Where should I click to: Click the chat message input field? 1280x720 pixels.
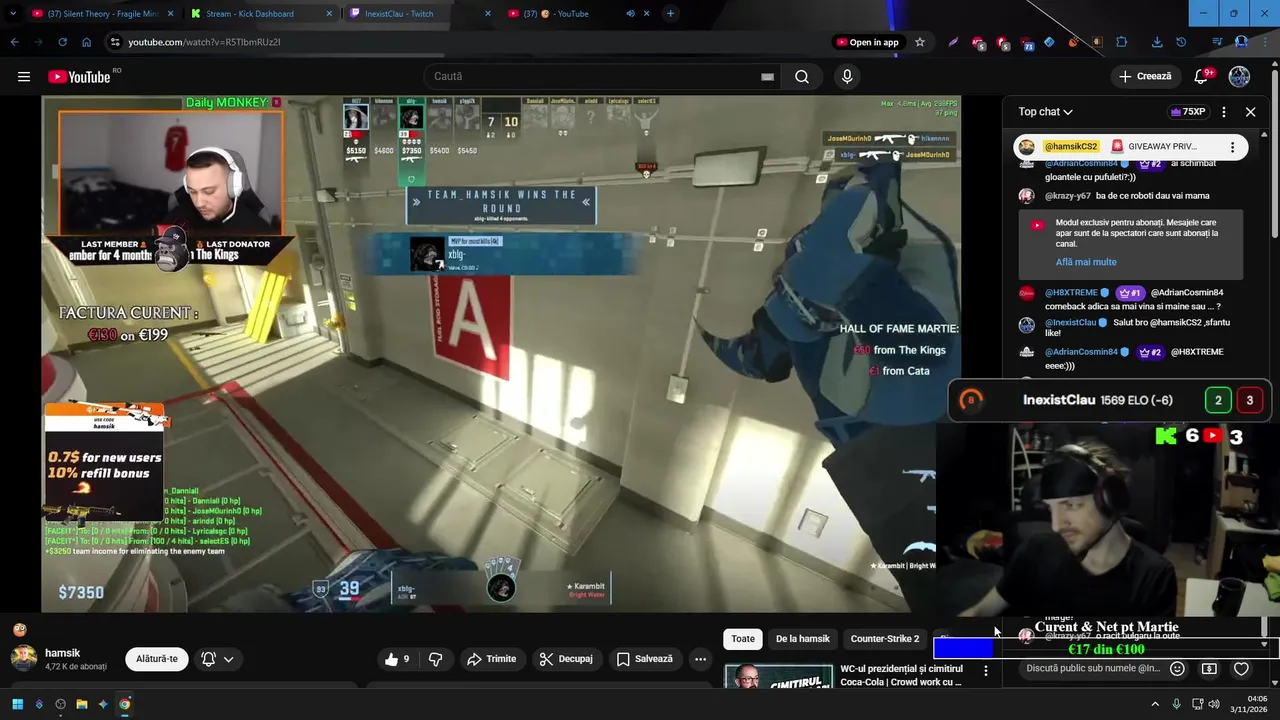click(1093, 668)
